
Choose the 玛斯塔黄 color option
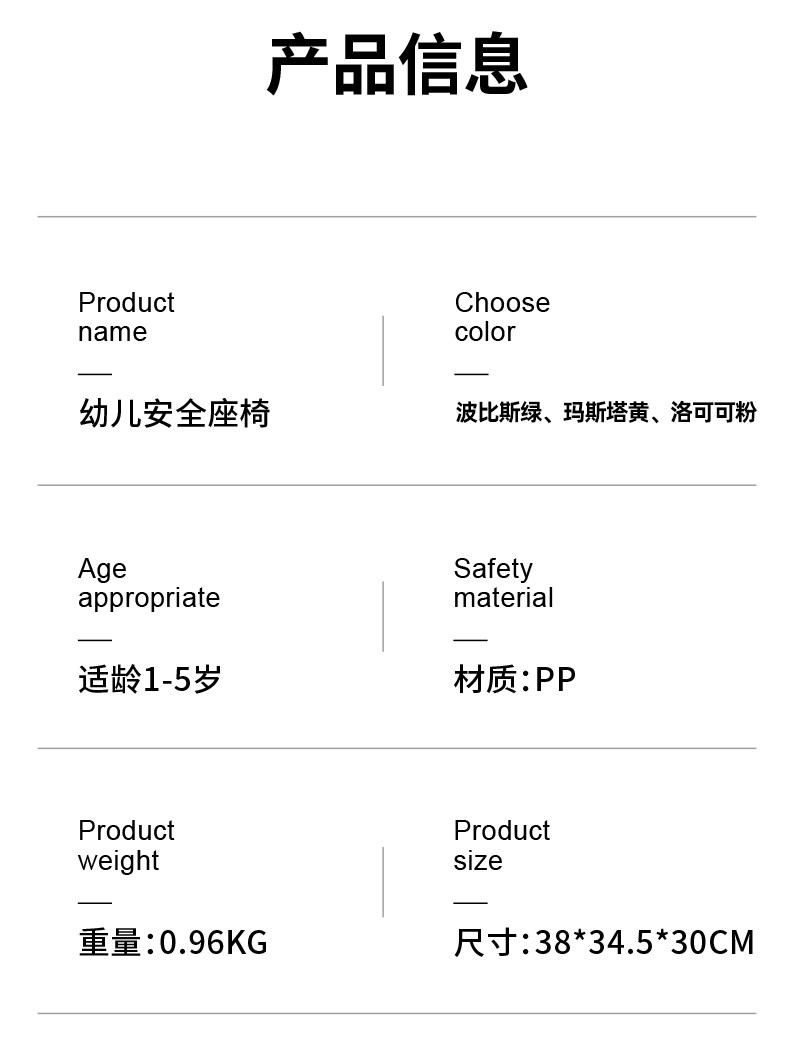click(x=606, y=413)
